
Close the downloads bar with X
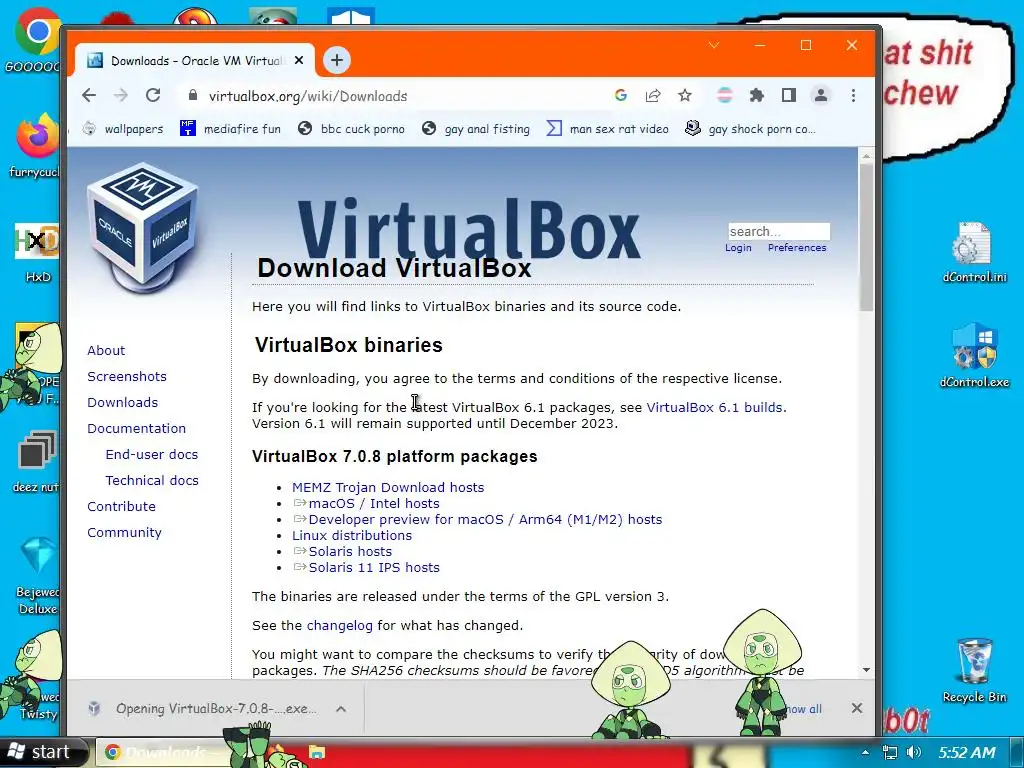[857, 708]
